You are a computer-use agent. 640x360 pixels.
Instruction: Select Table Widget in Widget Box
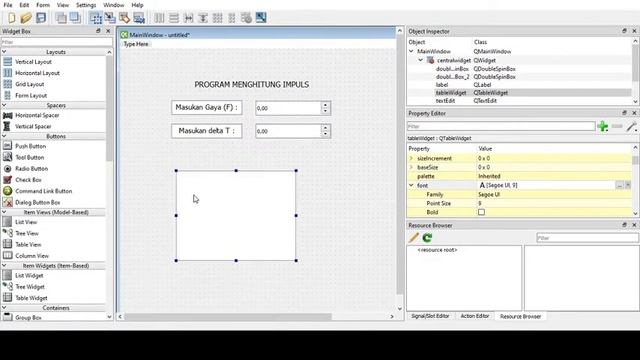pos(31,298)
